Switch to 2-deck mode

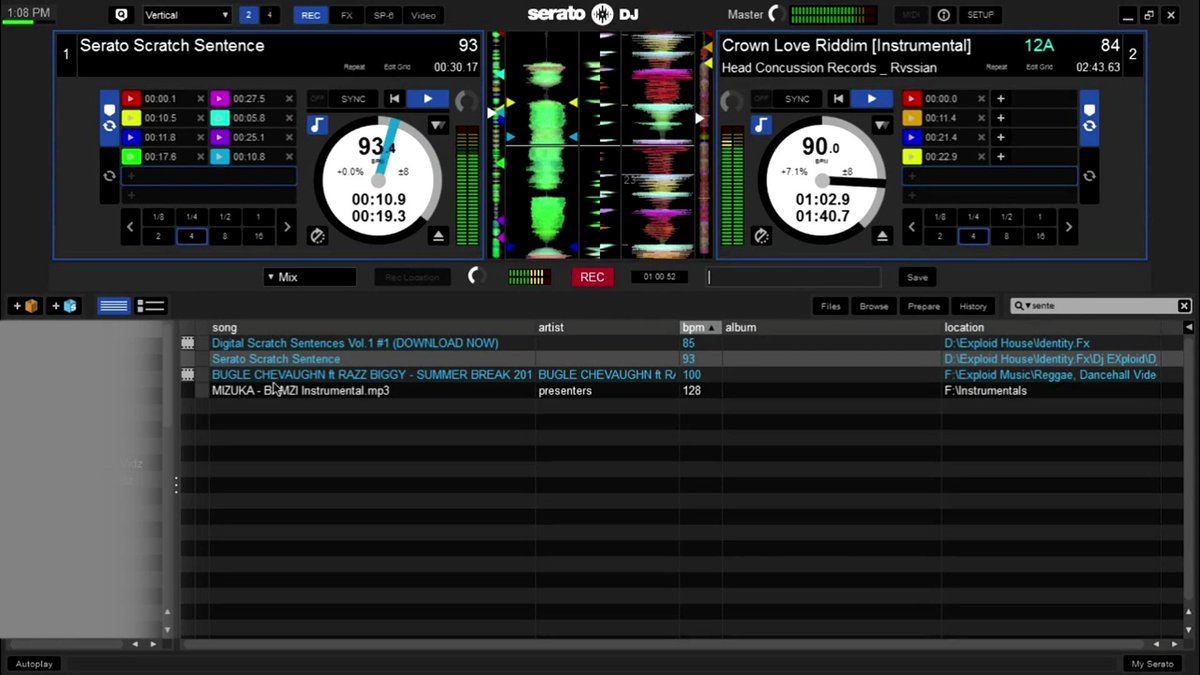coord(248,15)
